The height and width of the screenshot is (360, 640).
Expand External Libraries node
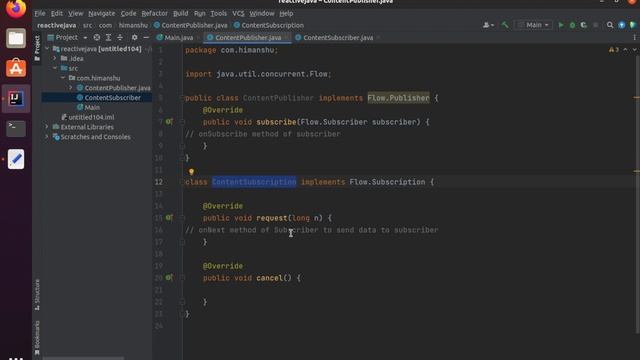point(47,127)
